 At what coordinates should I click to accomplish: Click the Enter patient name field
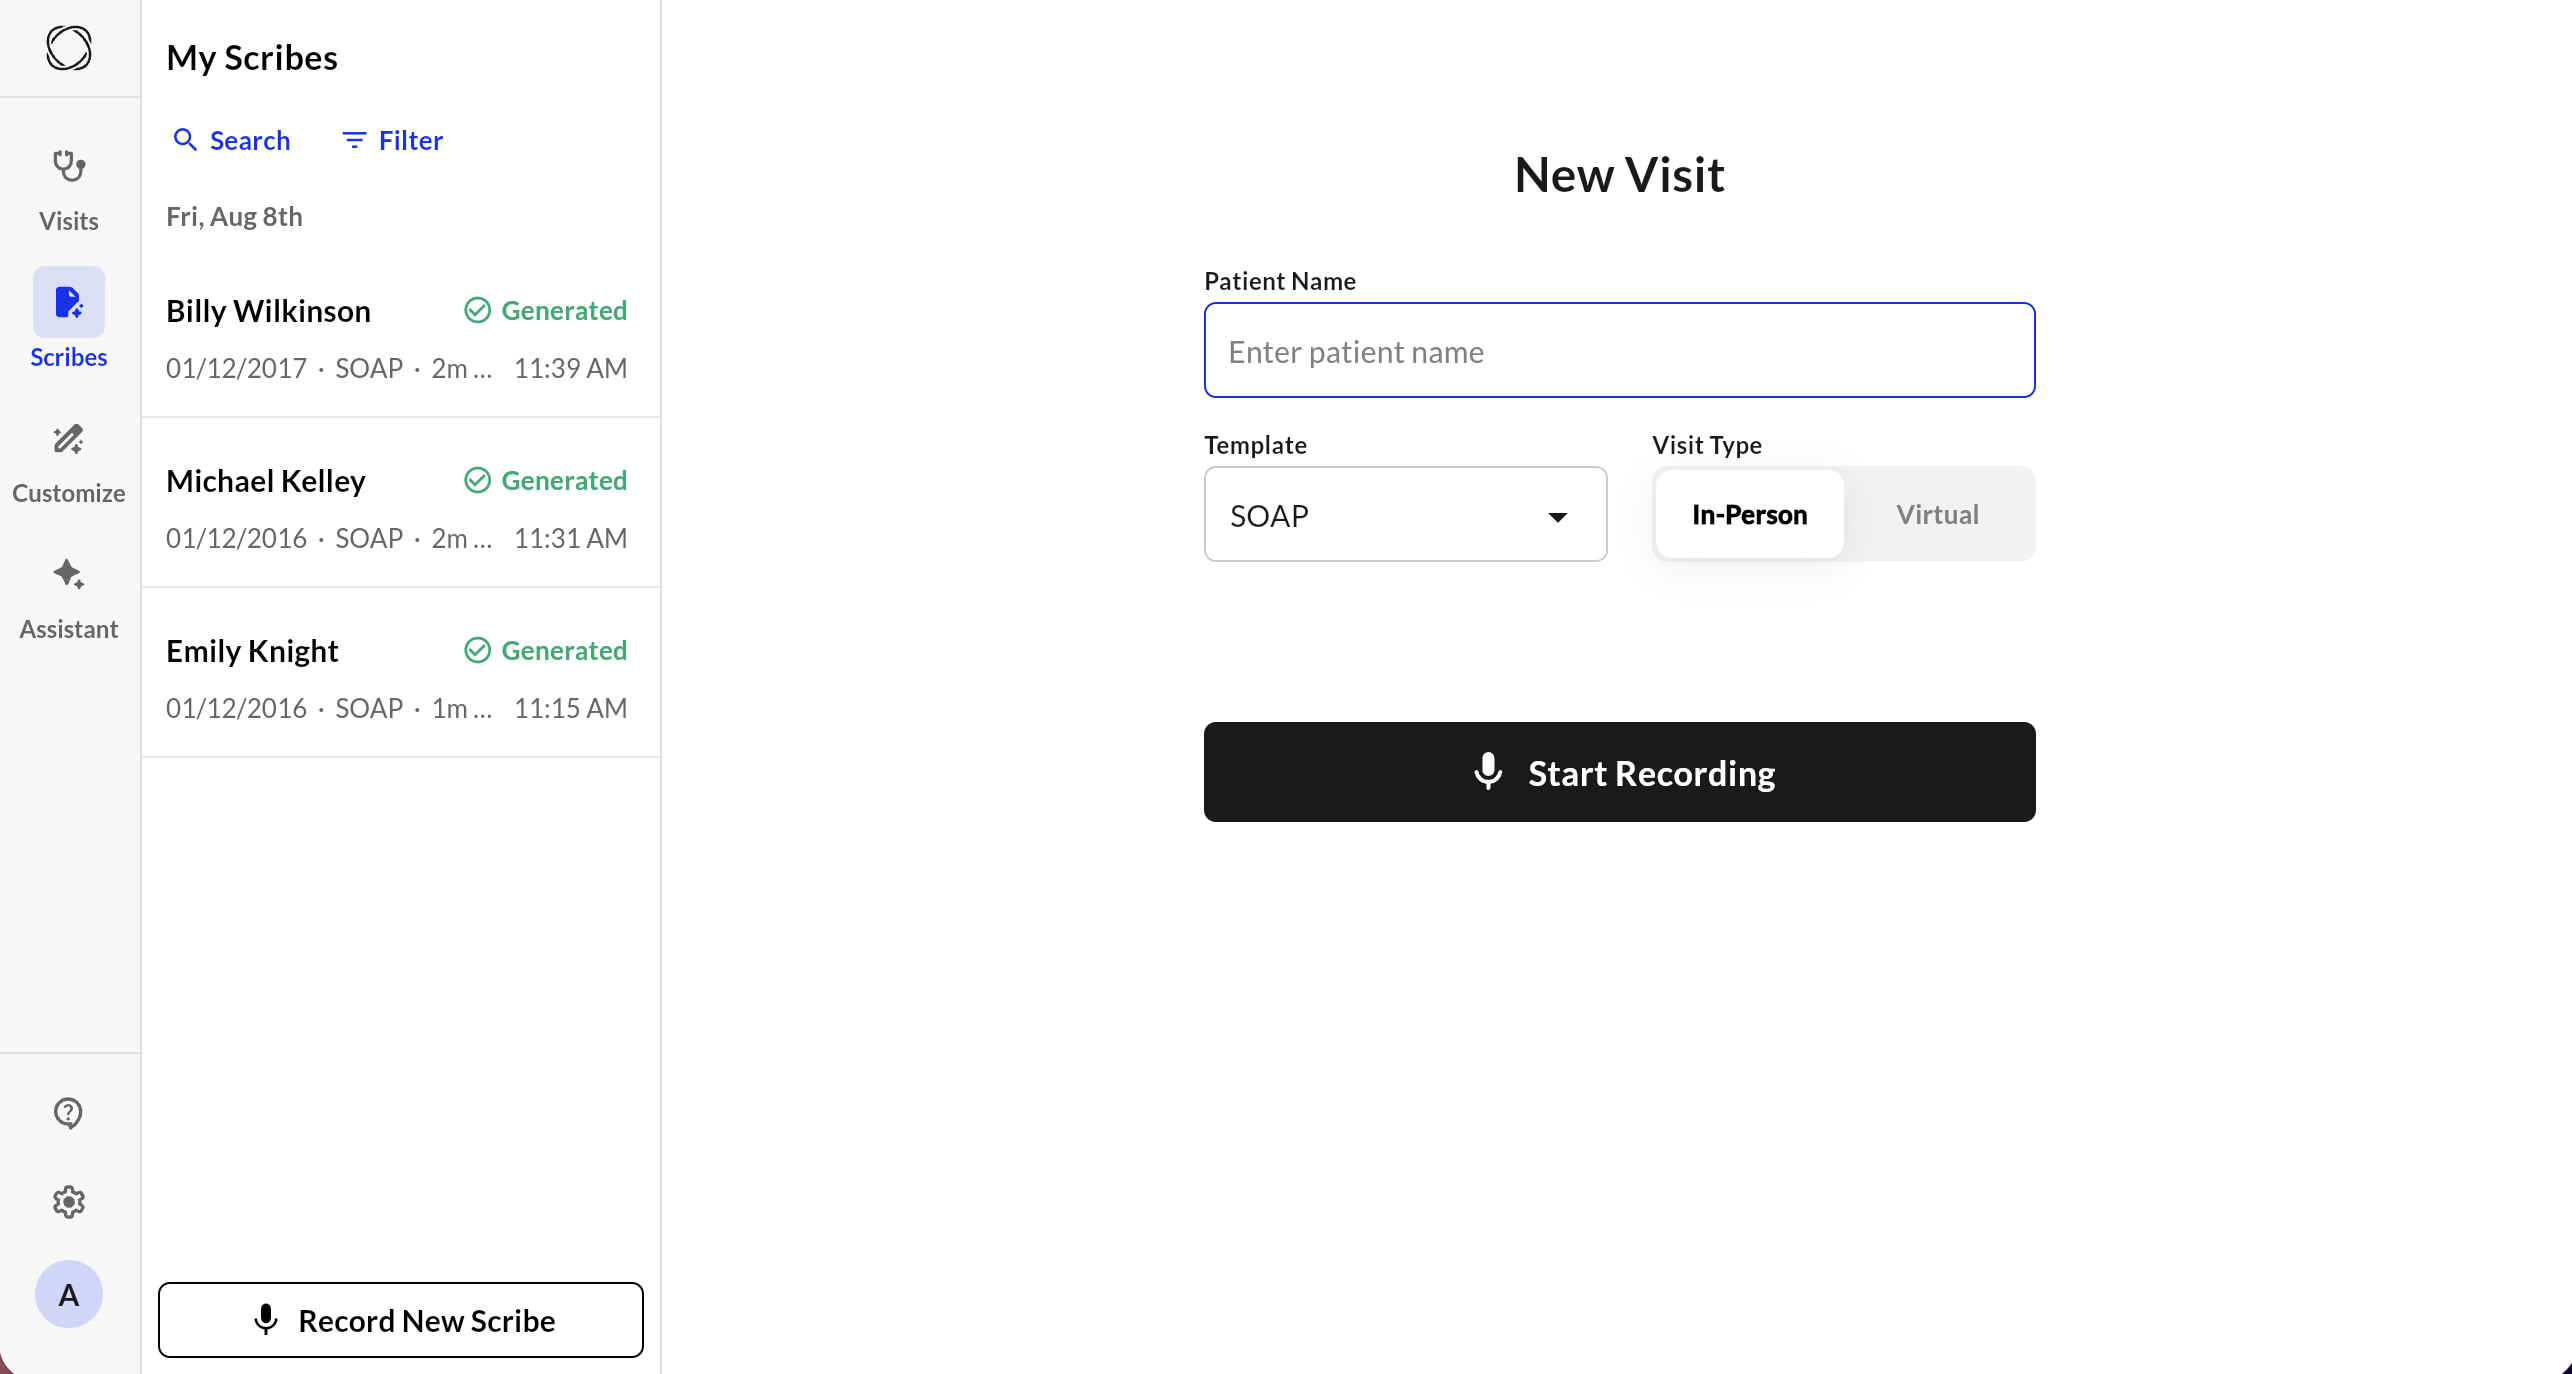coord(1618,350)
